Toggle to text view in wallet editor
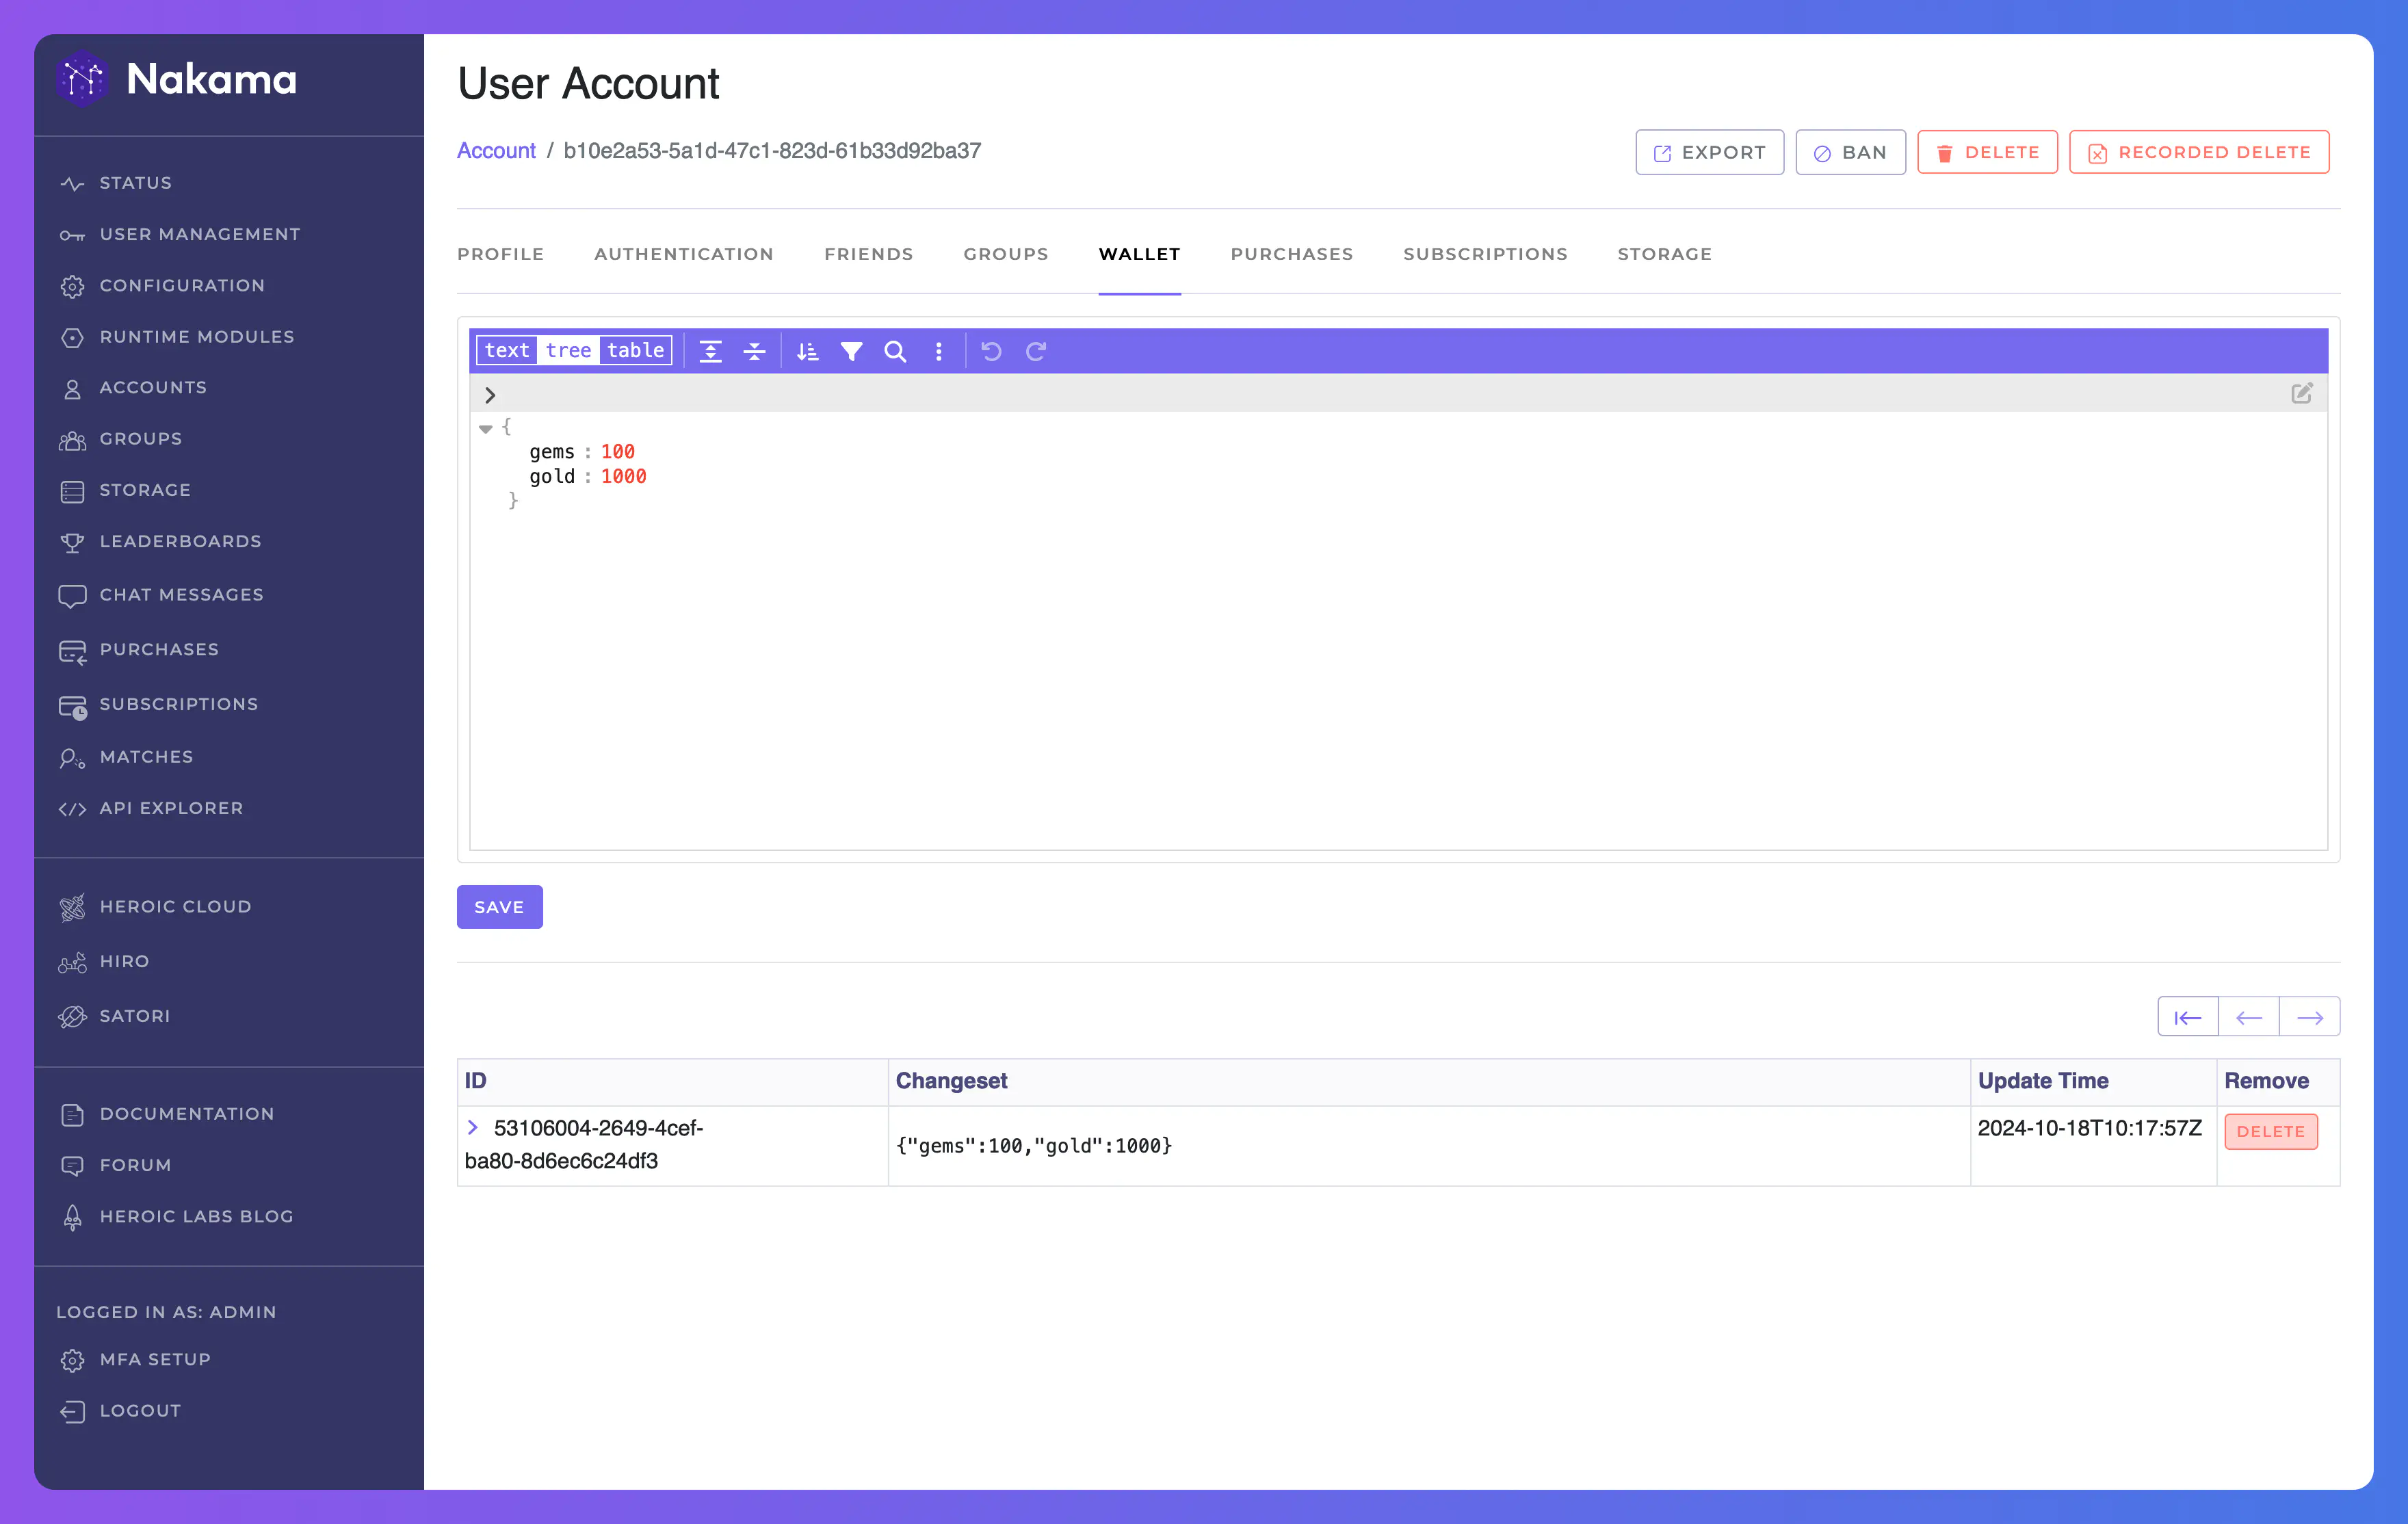 506,351
